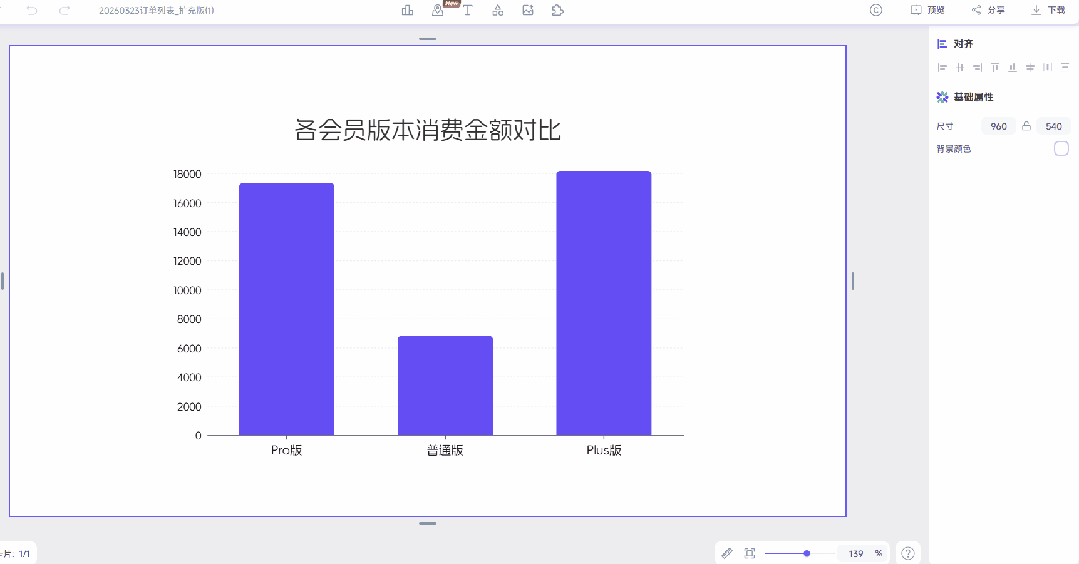Align horizontal centers icon

[960, 67]
